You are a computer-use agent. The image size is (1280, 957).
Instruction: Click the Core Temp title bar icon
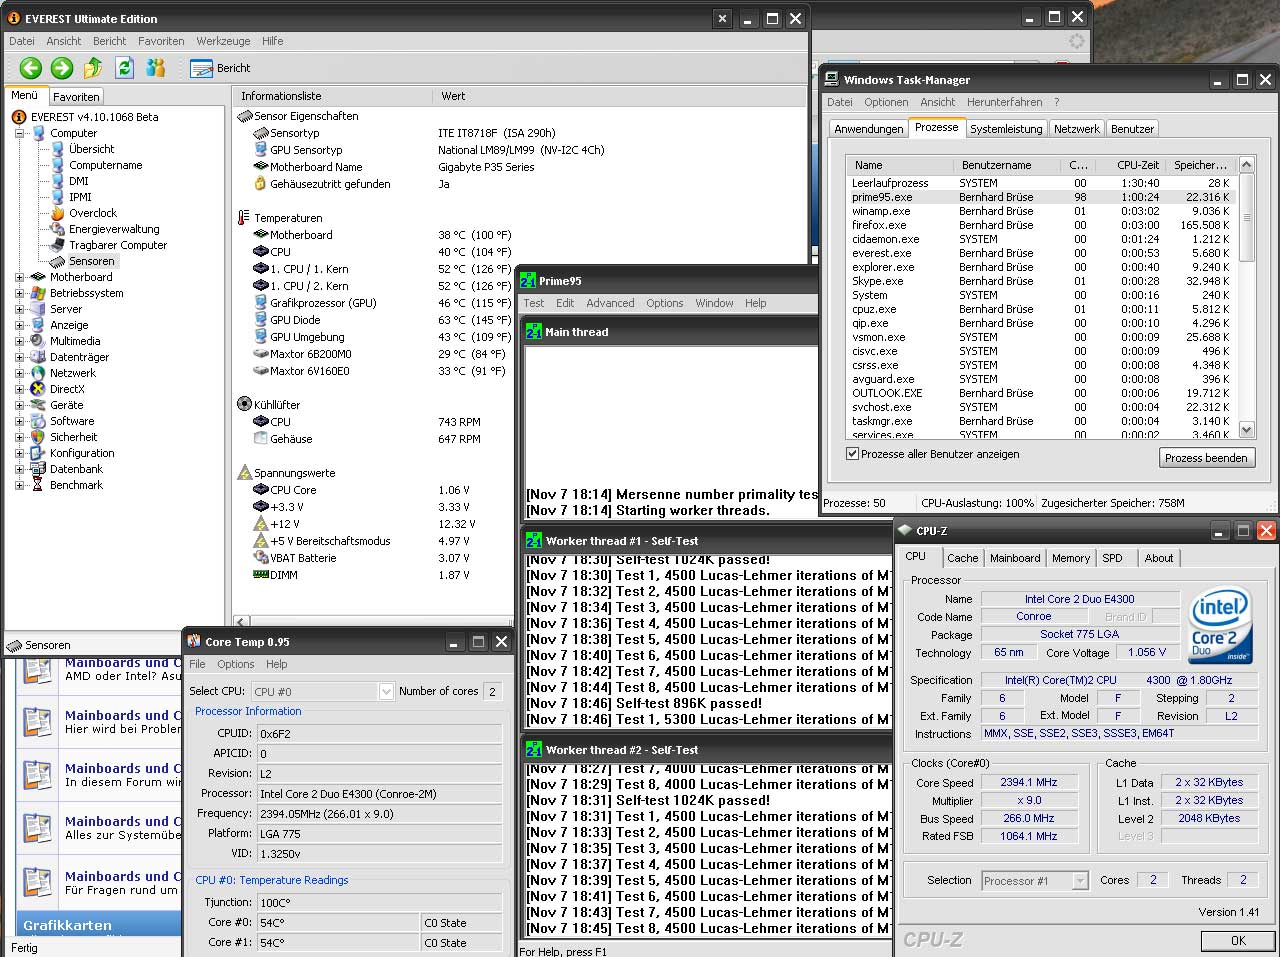pyautogui.click(x=194, y=642)
